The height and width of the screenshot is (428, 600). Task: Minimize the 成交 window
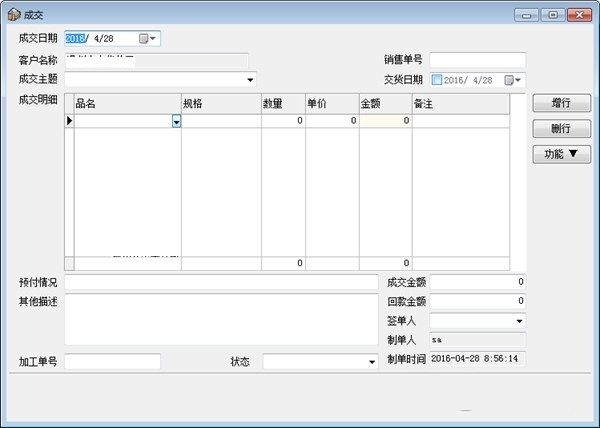point(526,15)
